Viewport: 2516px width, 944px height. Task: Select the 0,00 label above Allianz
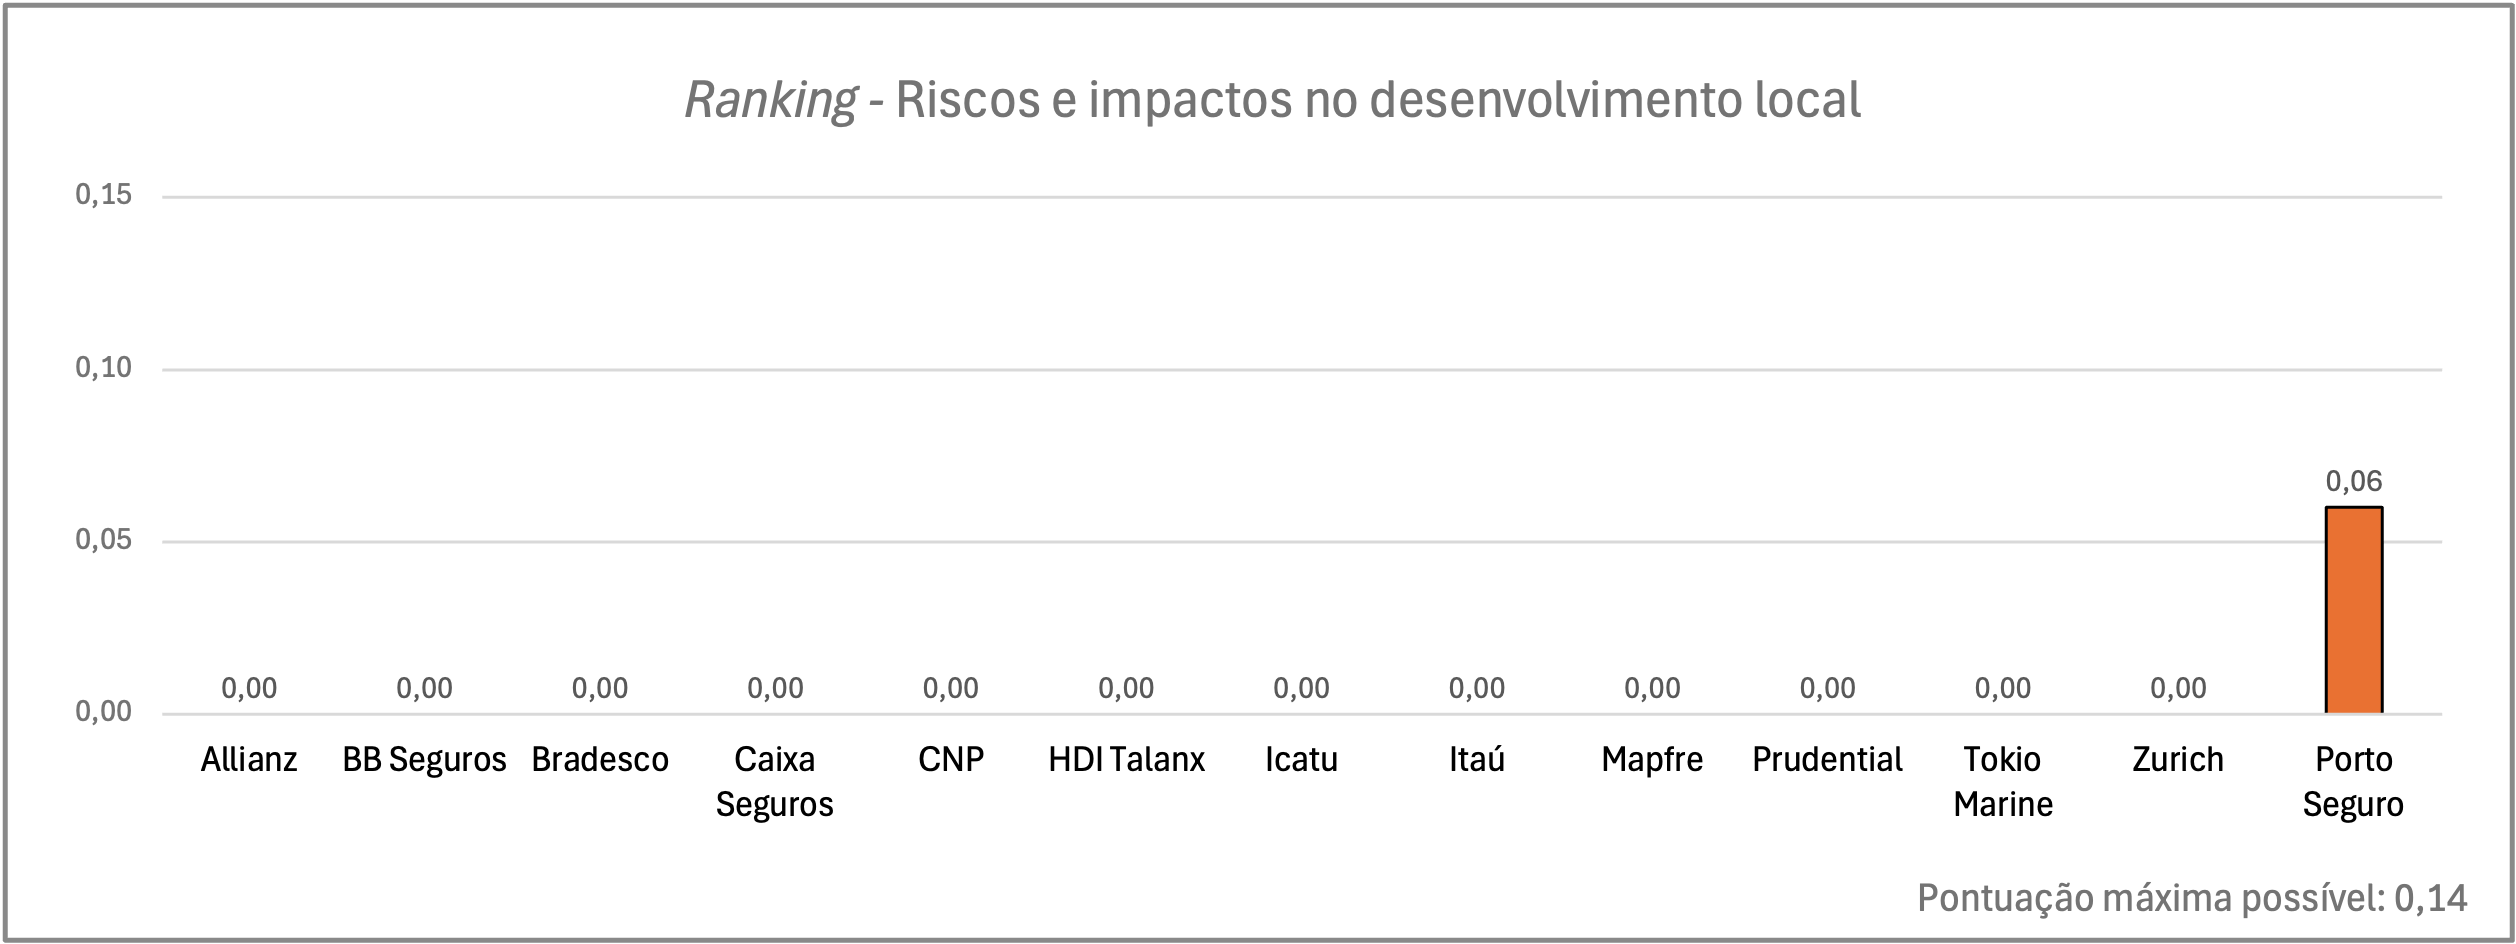[249, 688]
